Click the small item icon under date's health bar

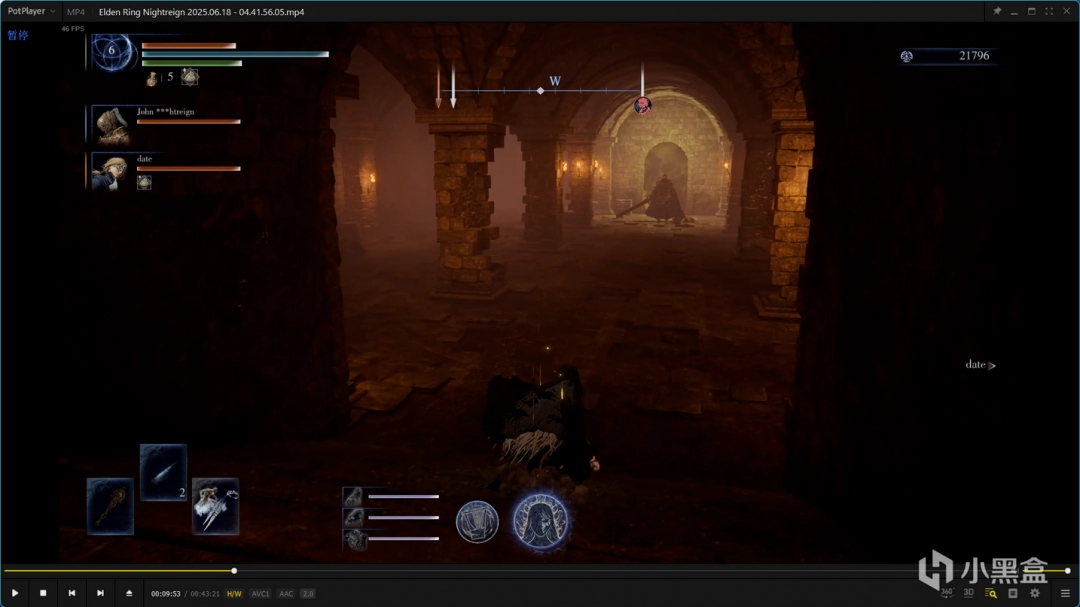click(144, 183)
